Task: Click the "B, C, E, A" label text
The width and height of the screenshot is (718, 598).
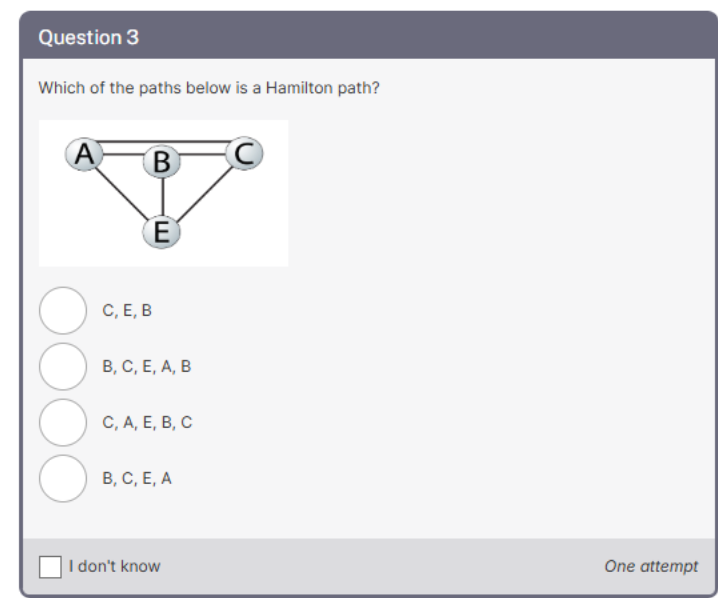Action: tap(137, 478)
